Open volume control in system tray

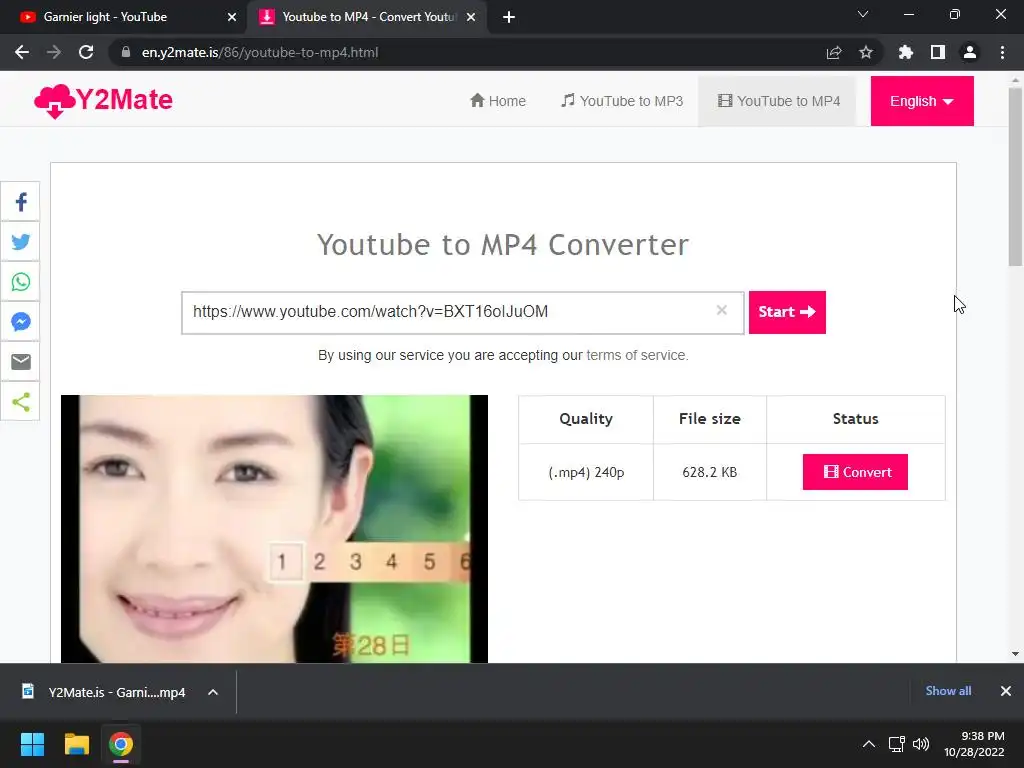[x=921, y=744]
